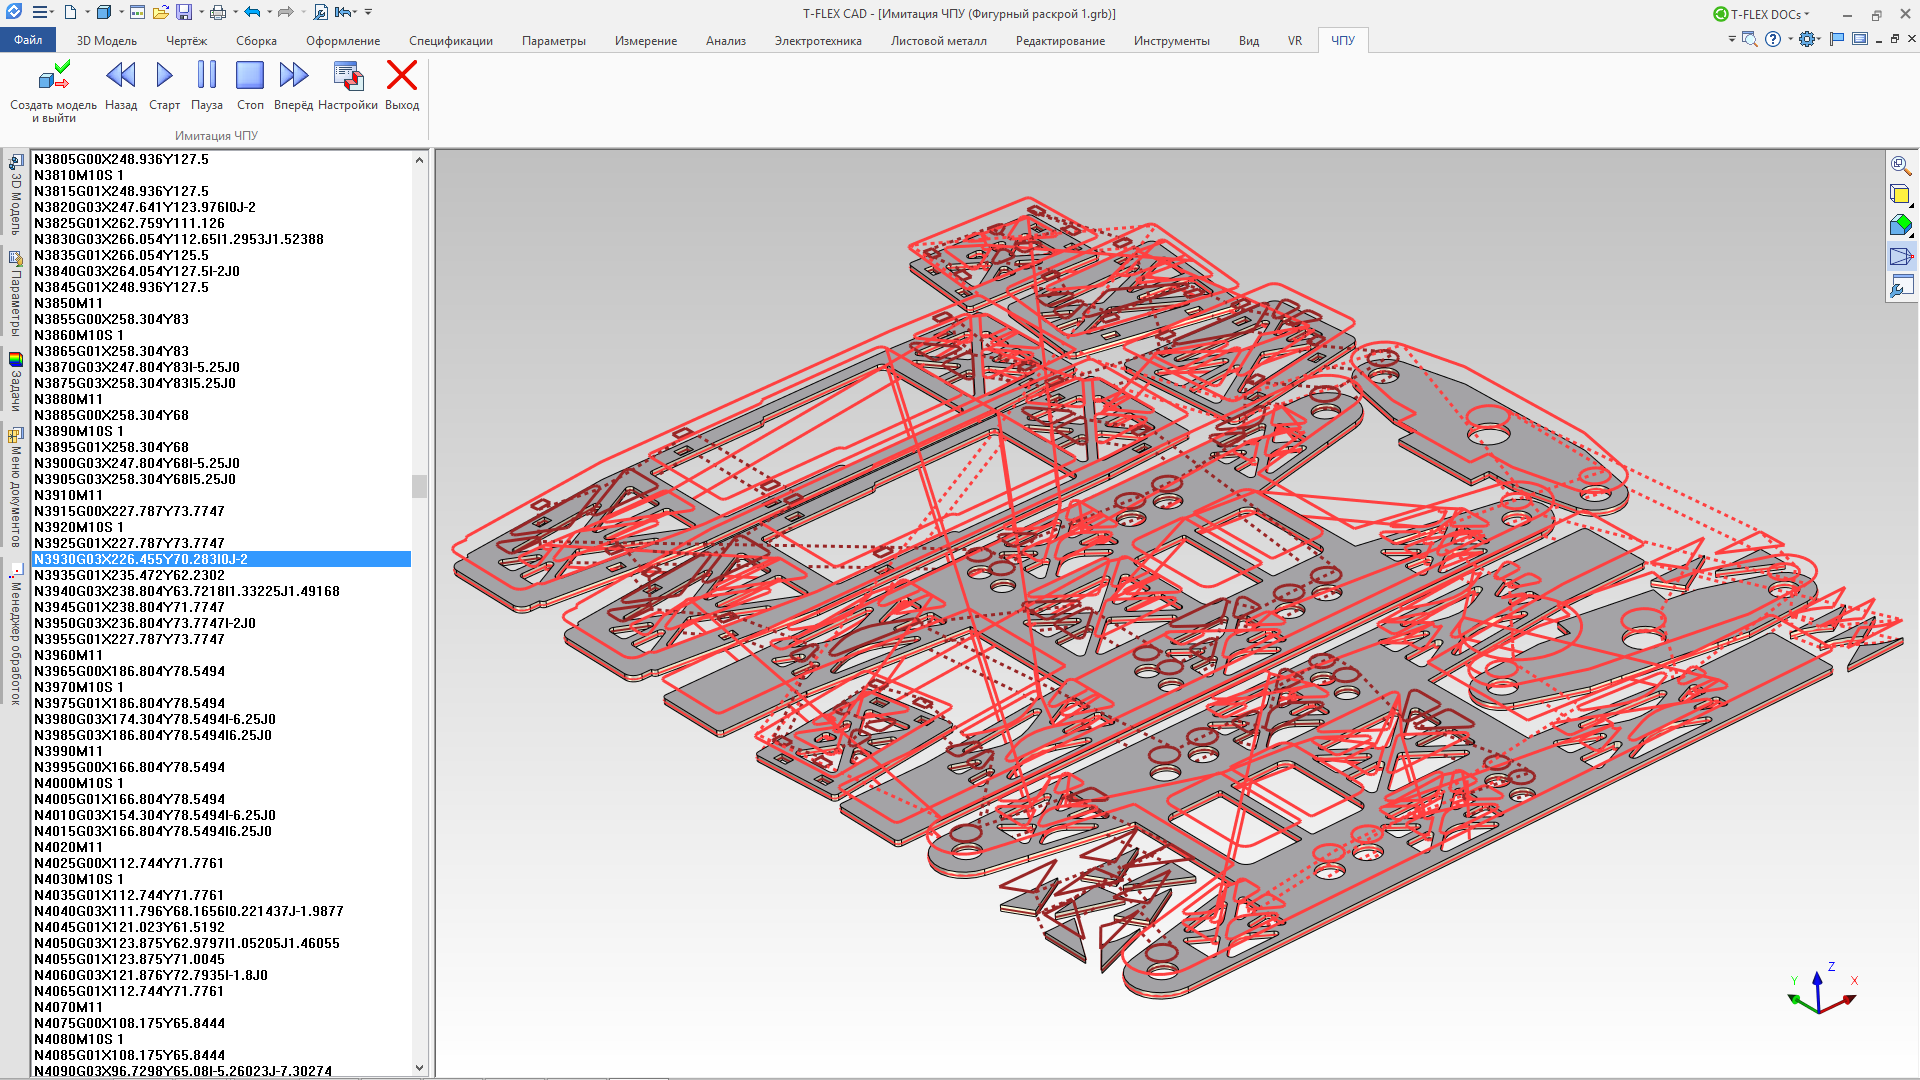Open the 3D Модель side panel tab
This screenshot has height=1080, width=1920.
click(x=15, y=194)
